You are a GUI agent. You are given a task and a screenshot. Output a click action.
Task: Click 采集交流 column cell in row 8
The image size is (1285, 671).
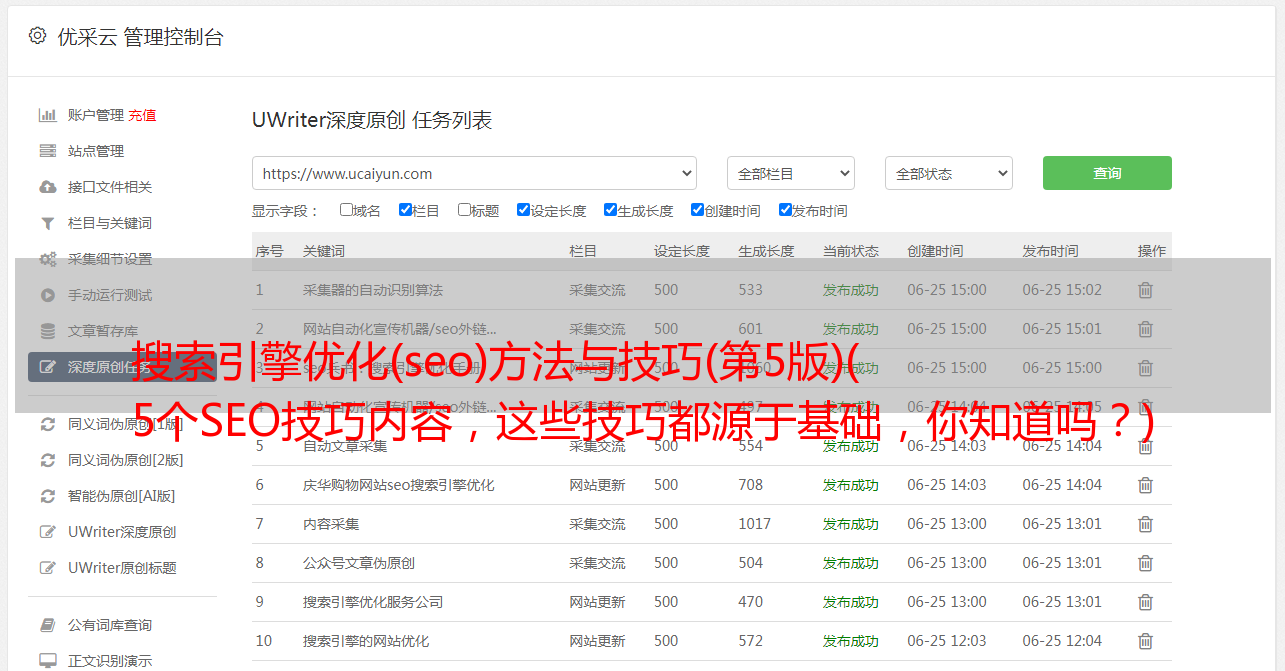(597, 563)
